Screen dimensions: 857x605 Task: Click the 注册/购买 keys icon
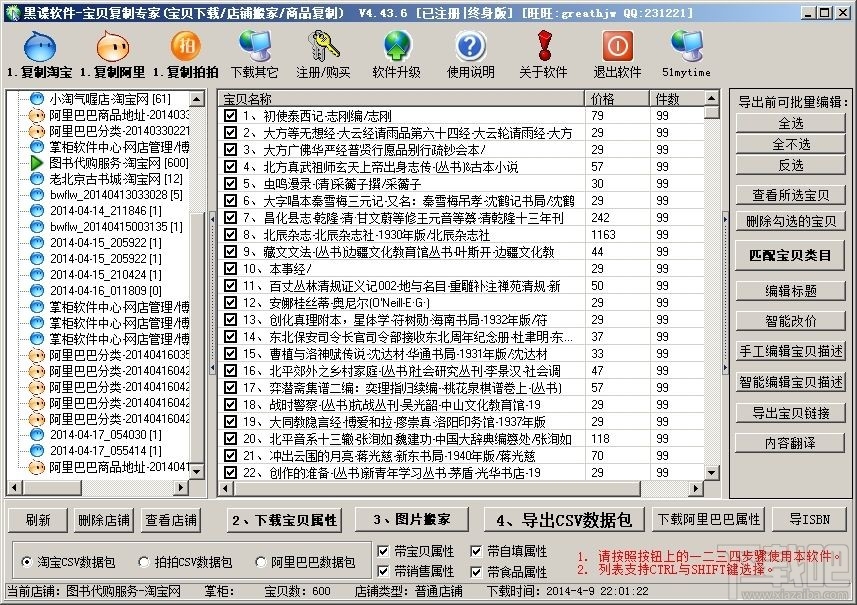(324, 46)
